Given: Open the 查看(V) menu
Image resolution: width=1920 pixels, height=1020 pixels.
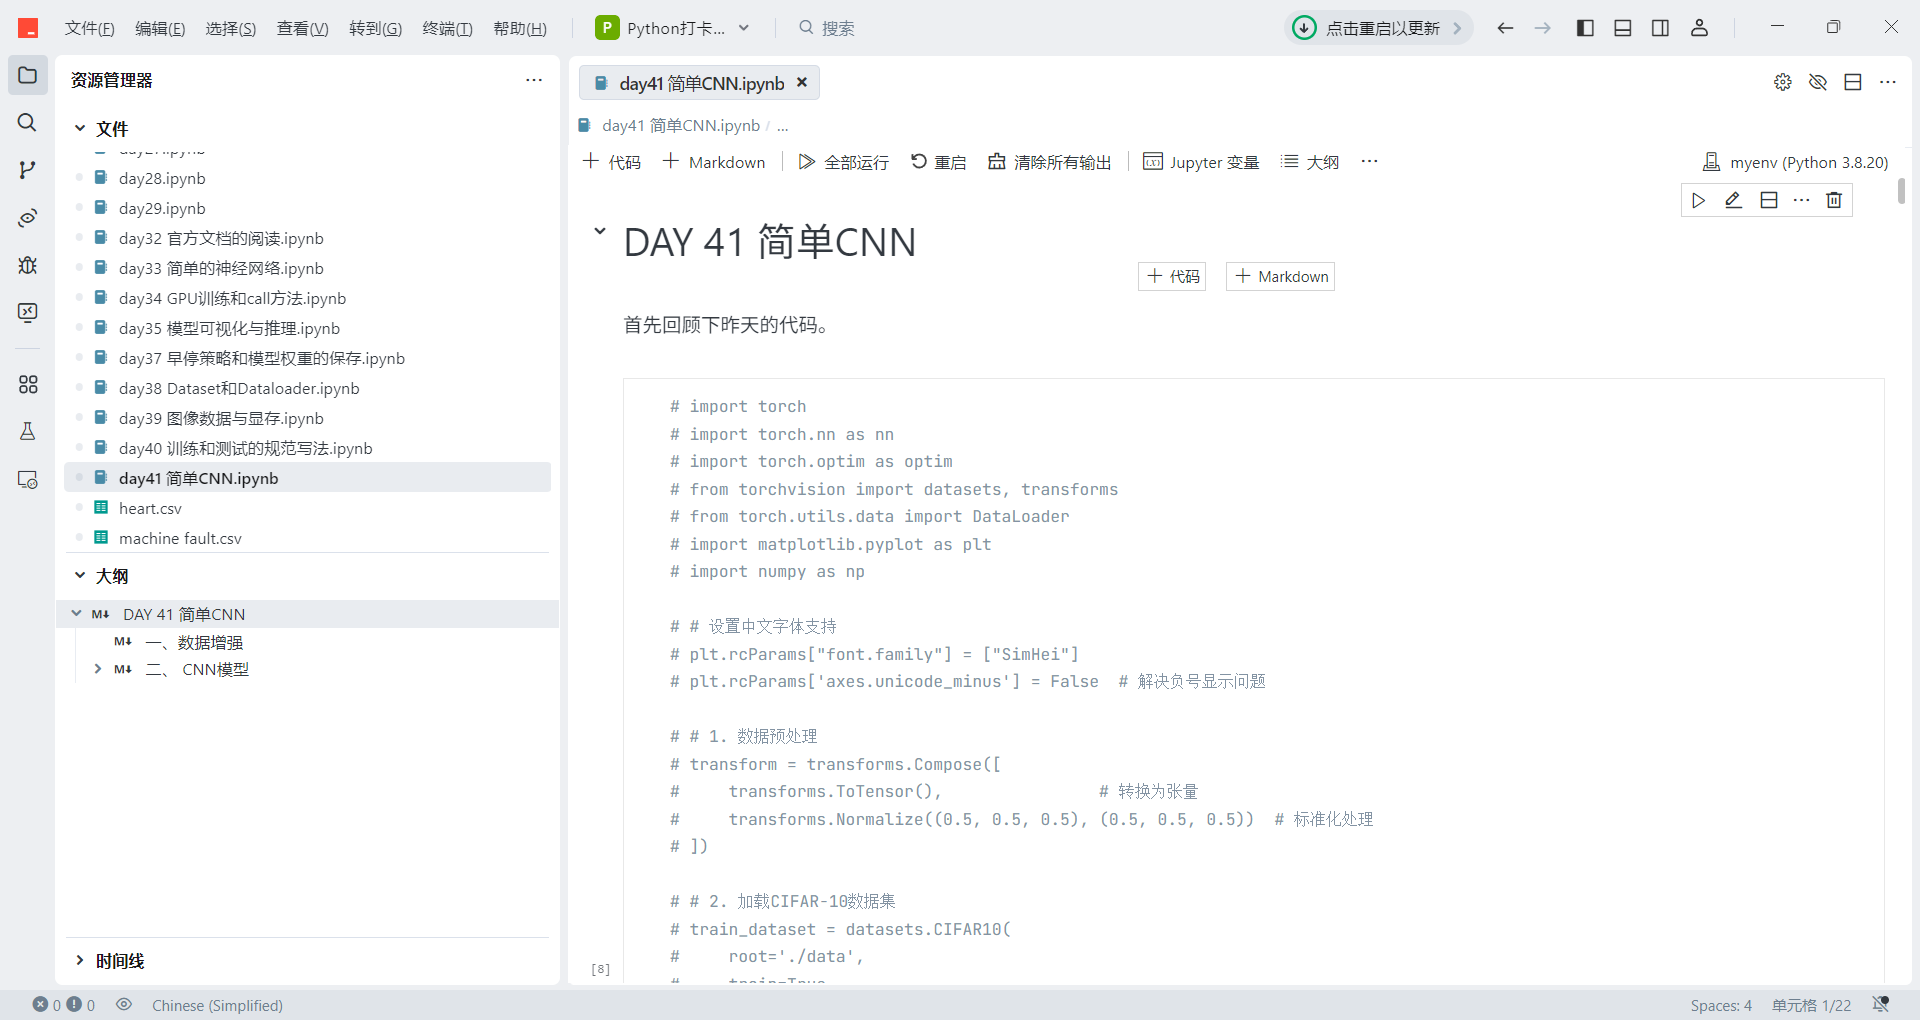Looking at the screenshot, I should pos(302,28).
